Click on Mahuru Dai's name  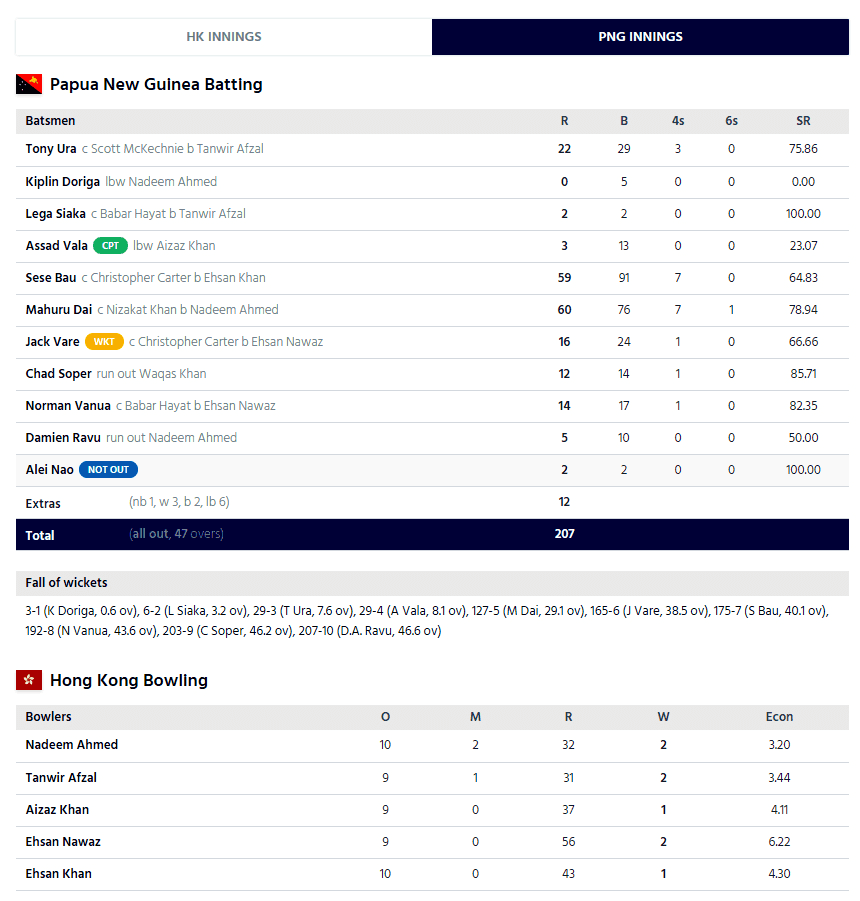coord(61,310)
